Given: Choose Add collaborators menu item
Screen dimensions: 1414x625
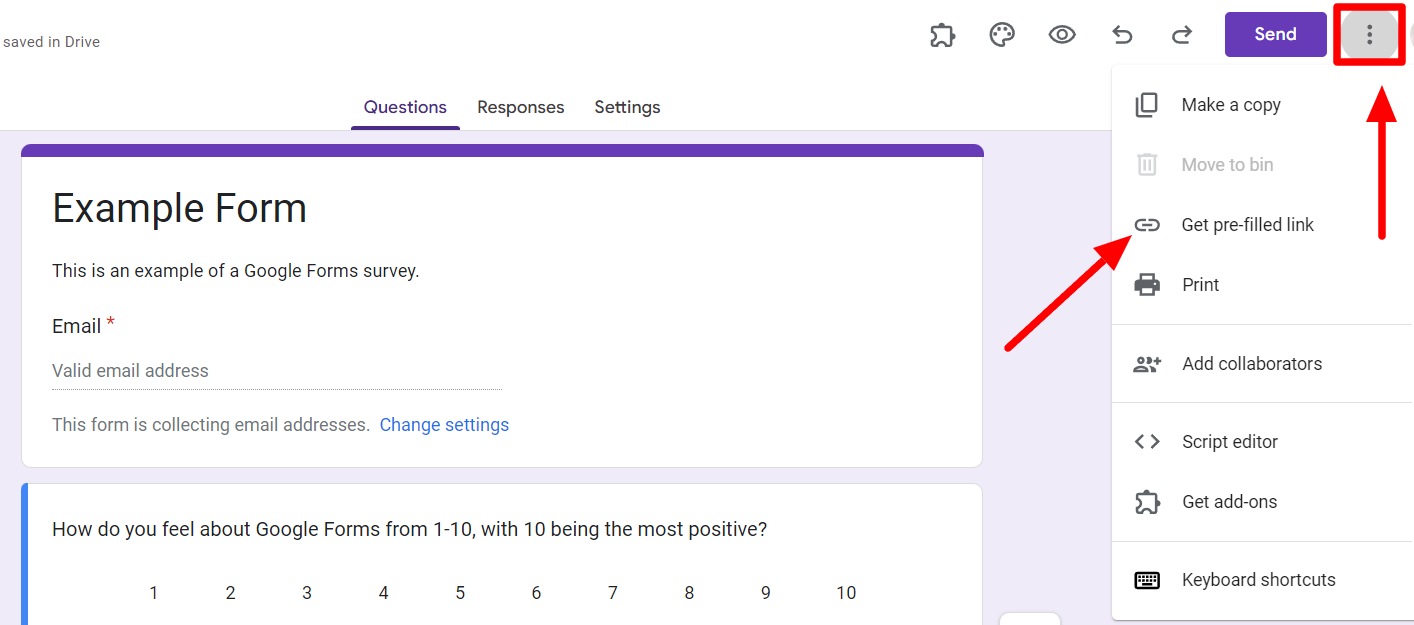Looking at the screenshot, I should point(1262,364).
